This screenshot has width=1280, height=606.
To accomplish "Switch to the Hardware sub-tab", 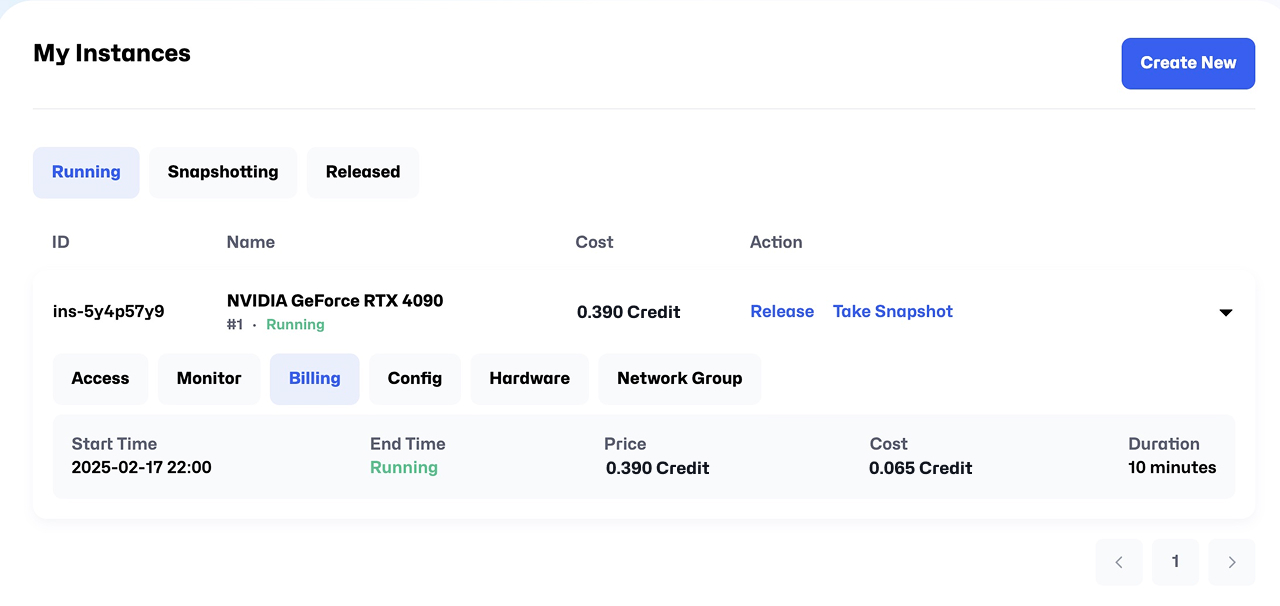I will click(x=529, y=378).
